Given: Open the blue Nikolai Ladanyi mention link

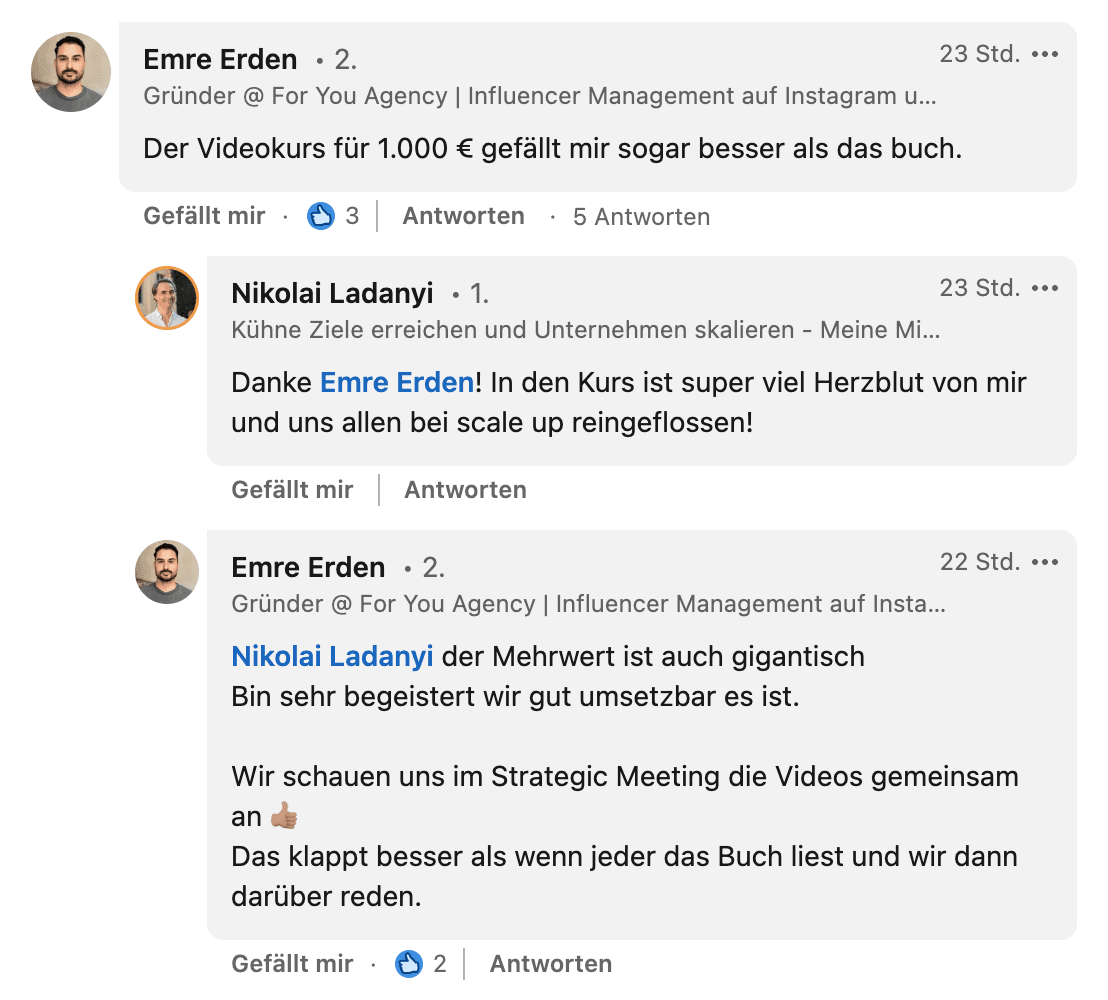Looking at the screenshot, I should [x=332, y=657].
